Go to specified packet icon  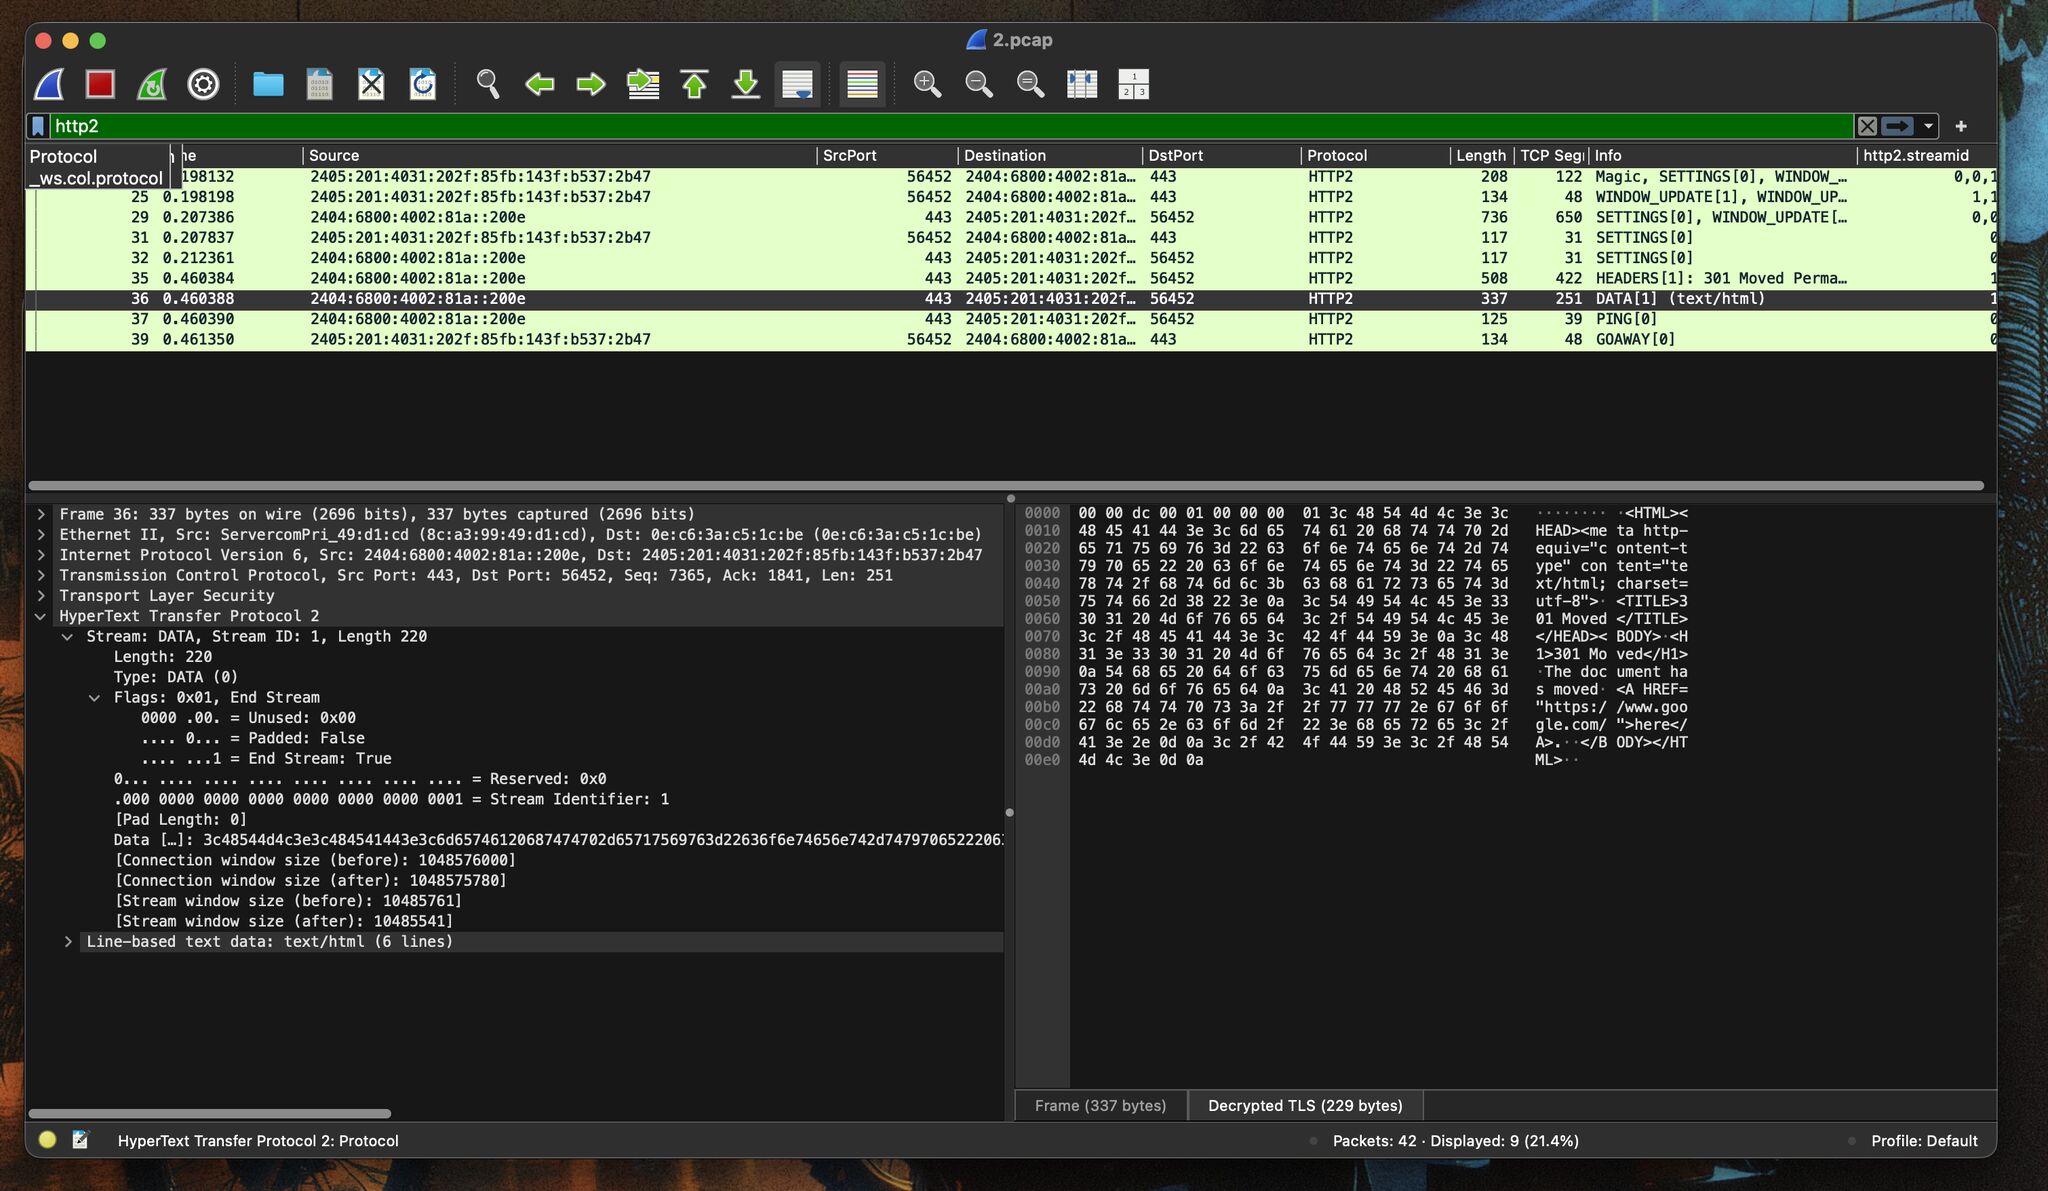click(643, 84)
